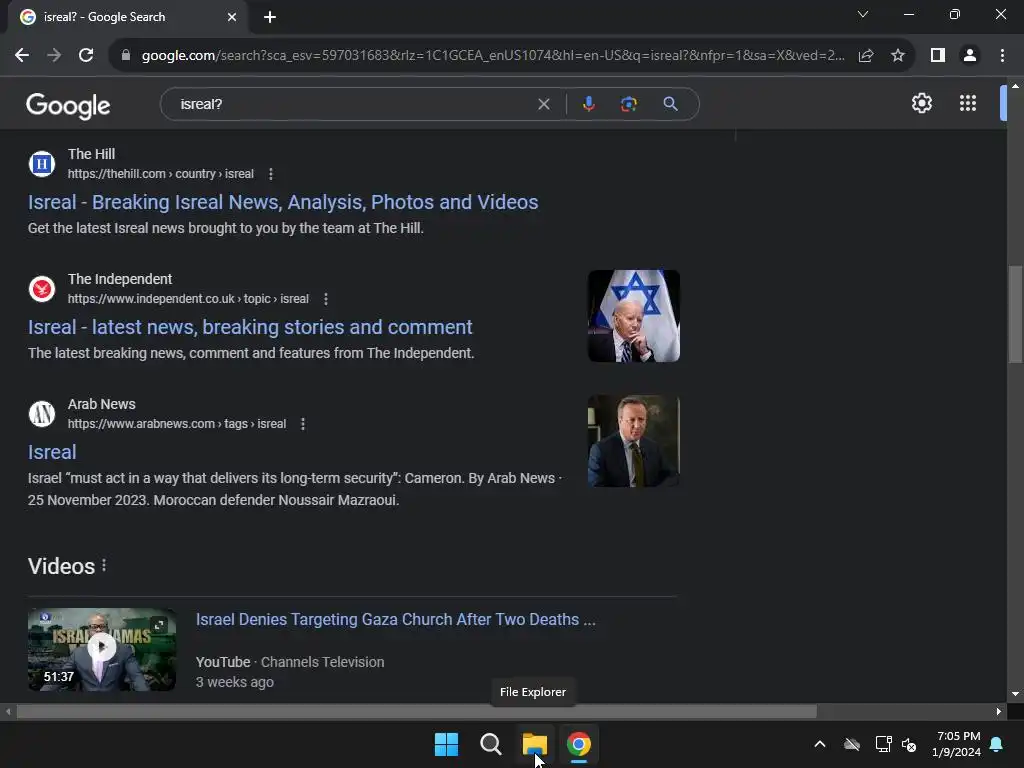
Task: Open The Hill Breaking Isreal News link
Action: point(283,202)
